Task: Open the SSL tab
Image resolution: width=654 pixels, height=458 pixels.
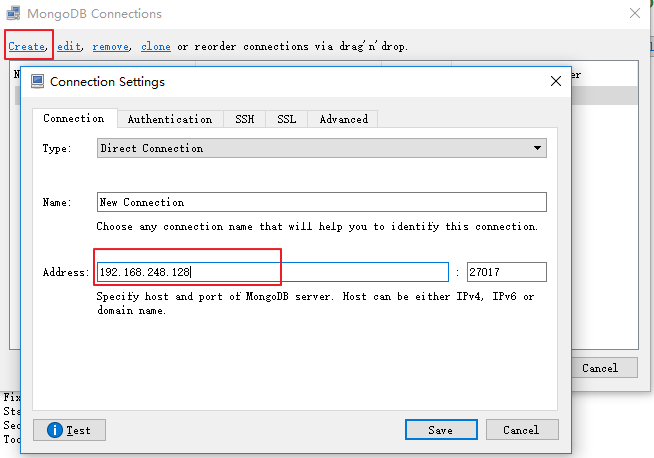Action: pyautogui.click(x=287, y=119)
